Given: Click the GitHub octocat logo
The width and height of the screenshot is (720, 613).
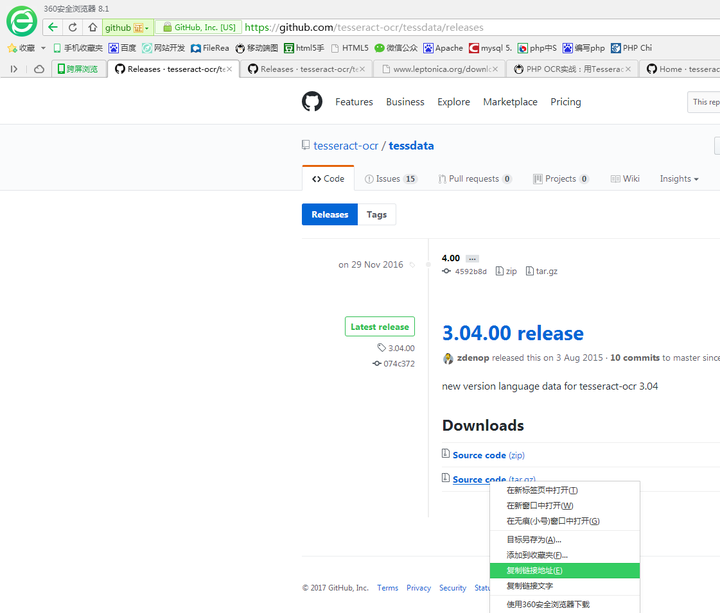Looking at the screenshot, I should (x=312, y=101).
